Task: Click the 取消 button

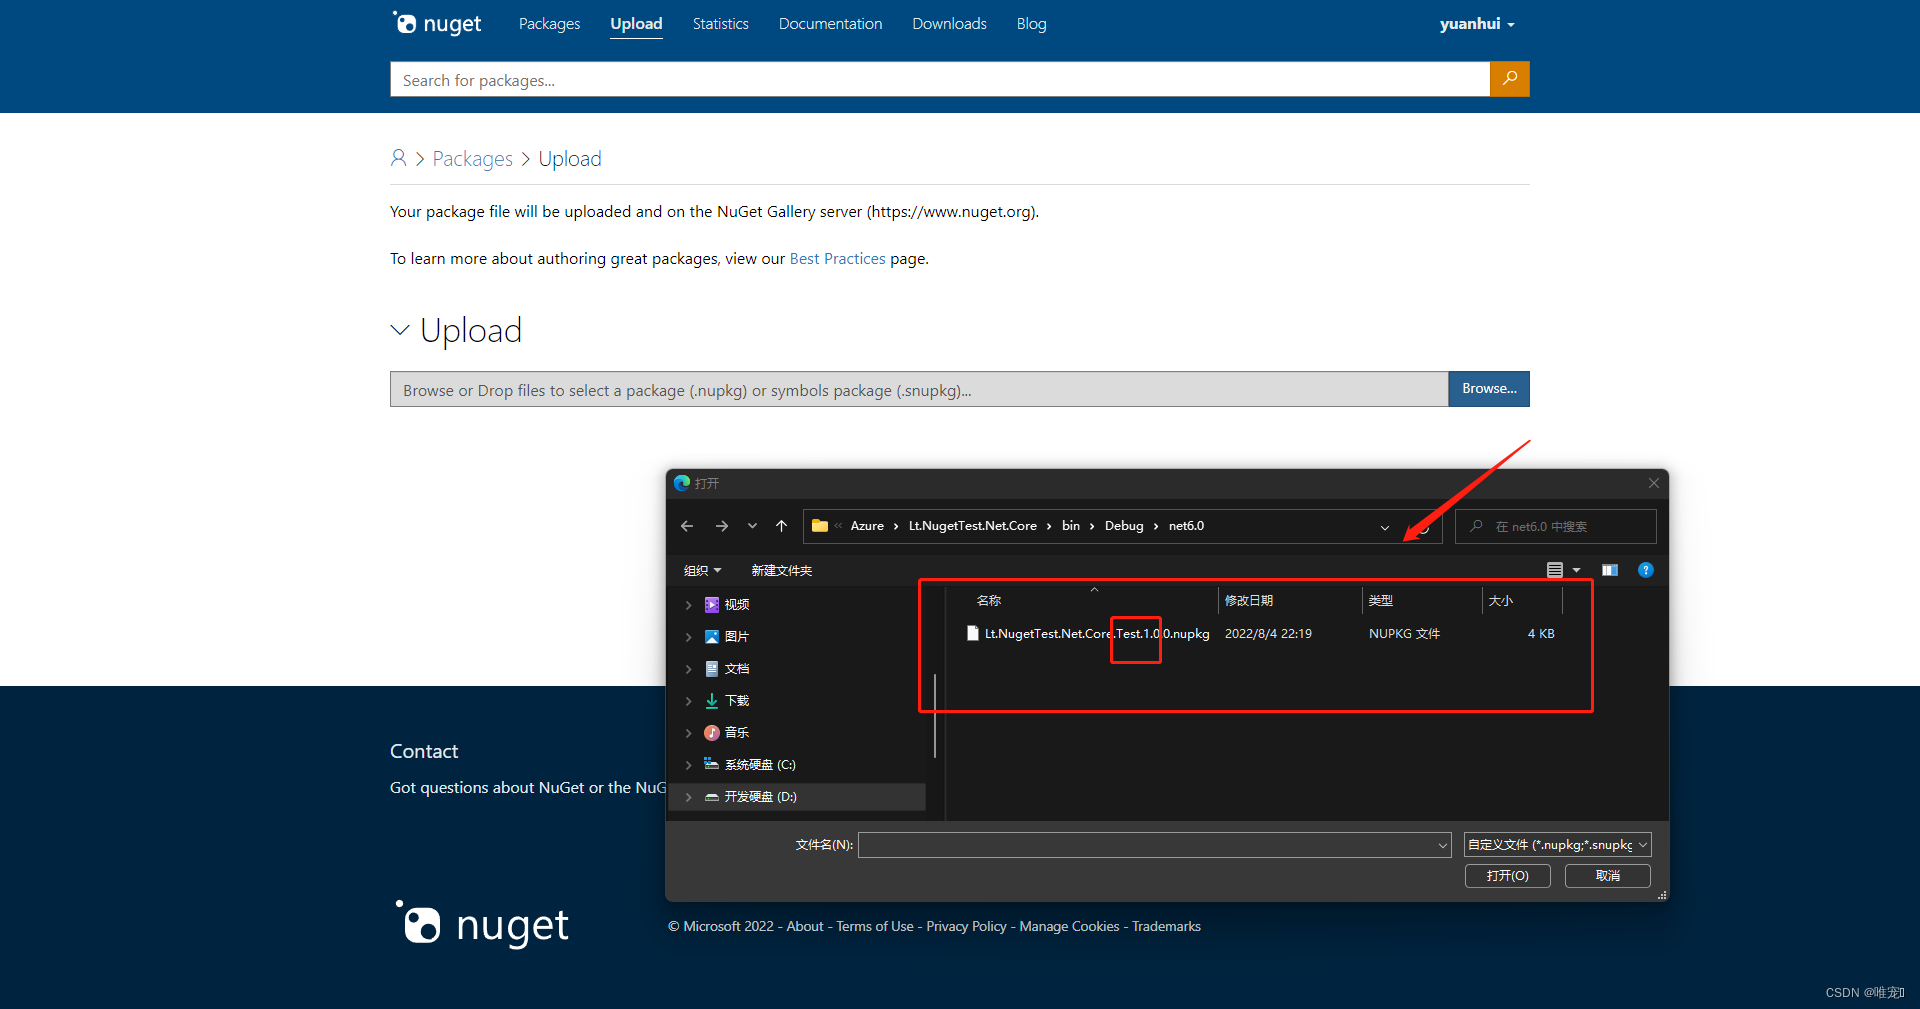Action: click(1607, 876)
